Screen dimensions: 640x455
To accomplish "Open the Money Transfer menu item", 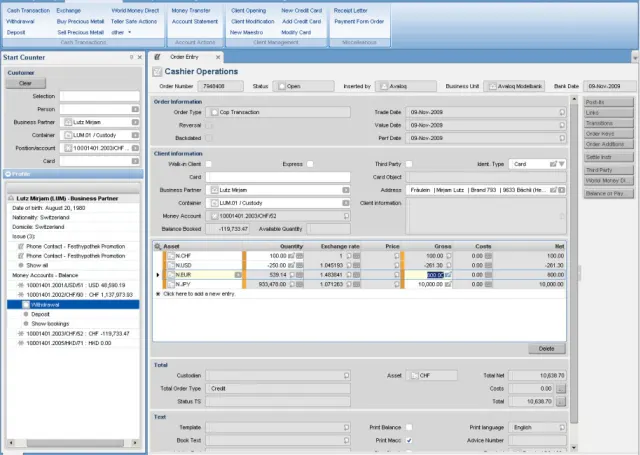I will pos(191,9).
